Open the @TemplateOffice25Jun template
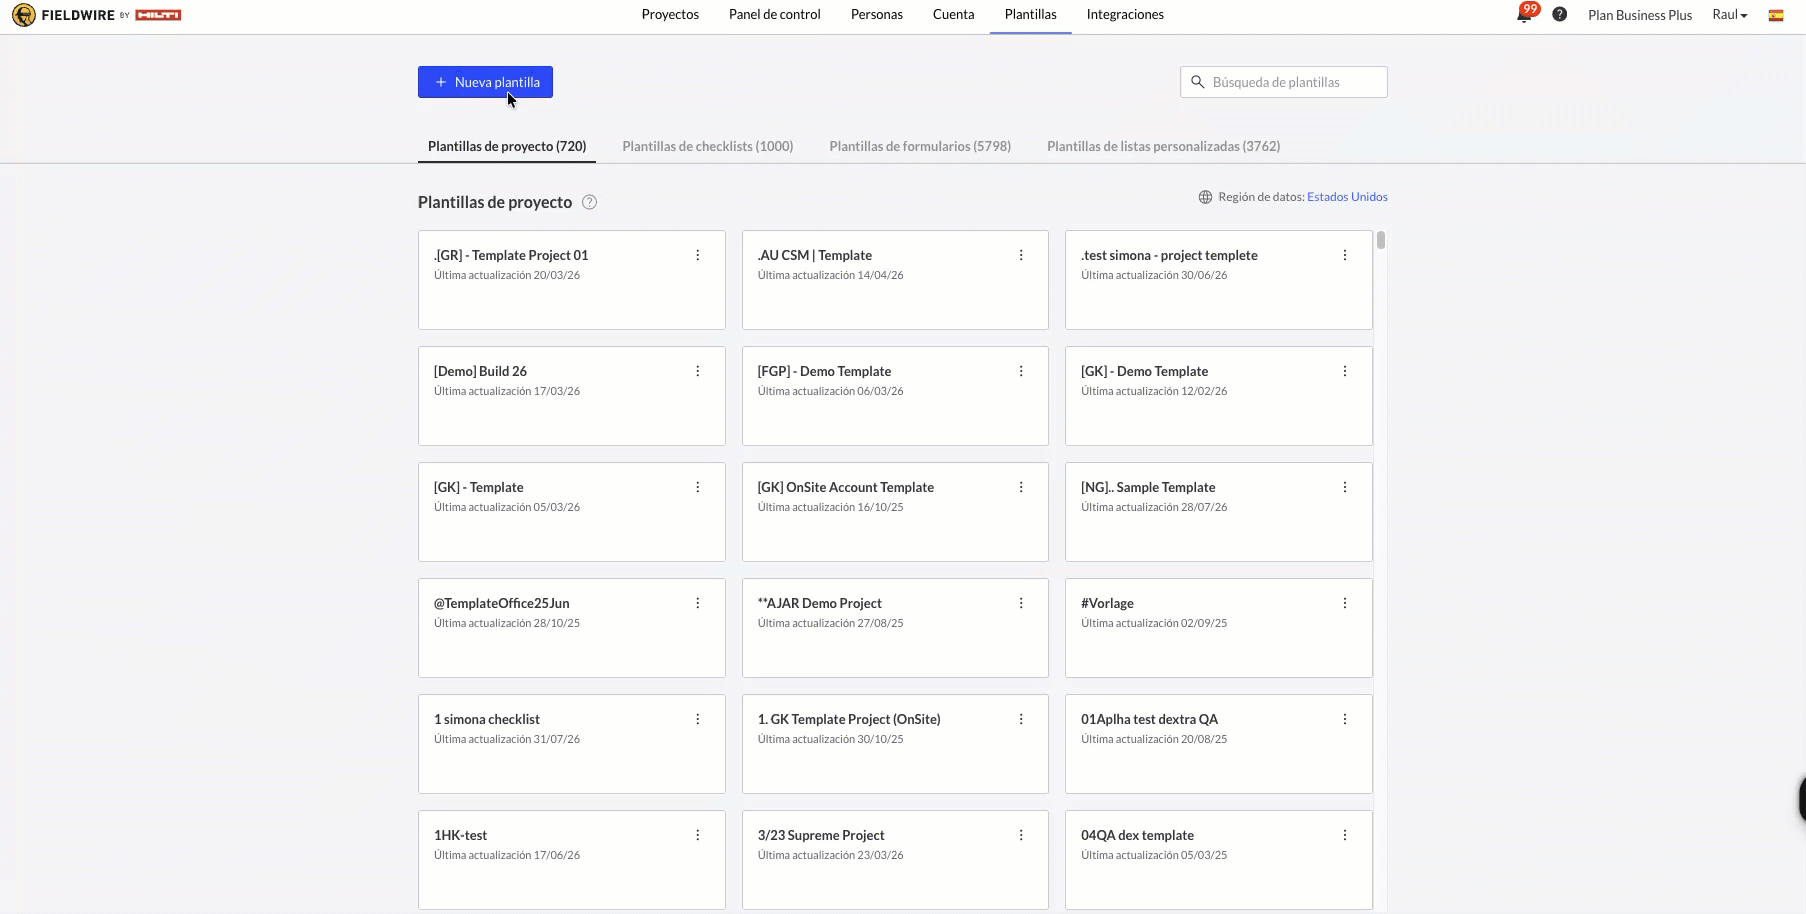This screenshot has width=1806, height=914. (x=572, y=628)
